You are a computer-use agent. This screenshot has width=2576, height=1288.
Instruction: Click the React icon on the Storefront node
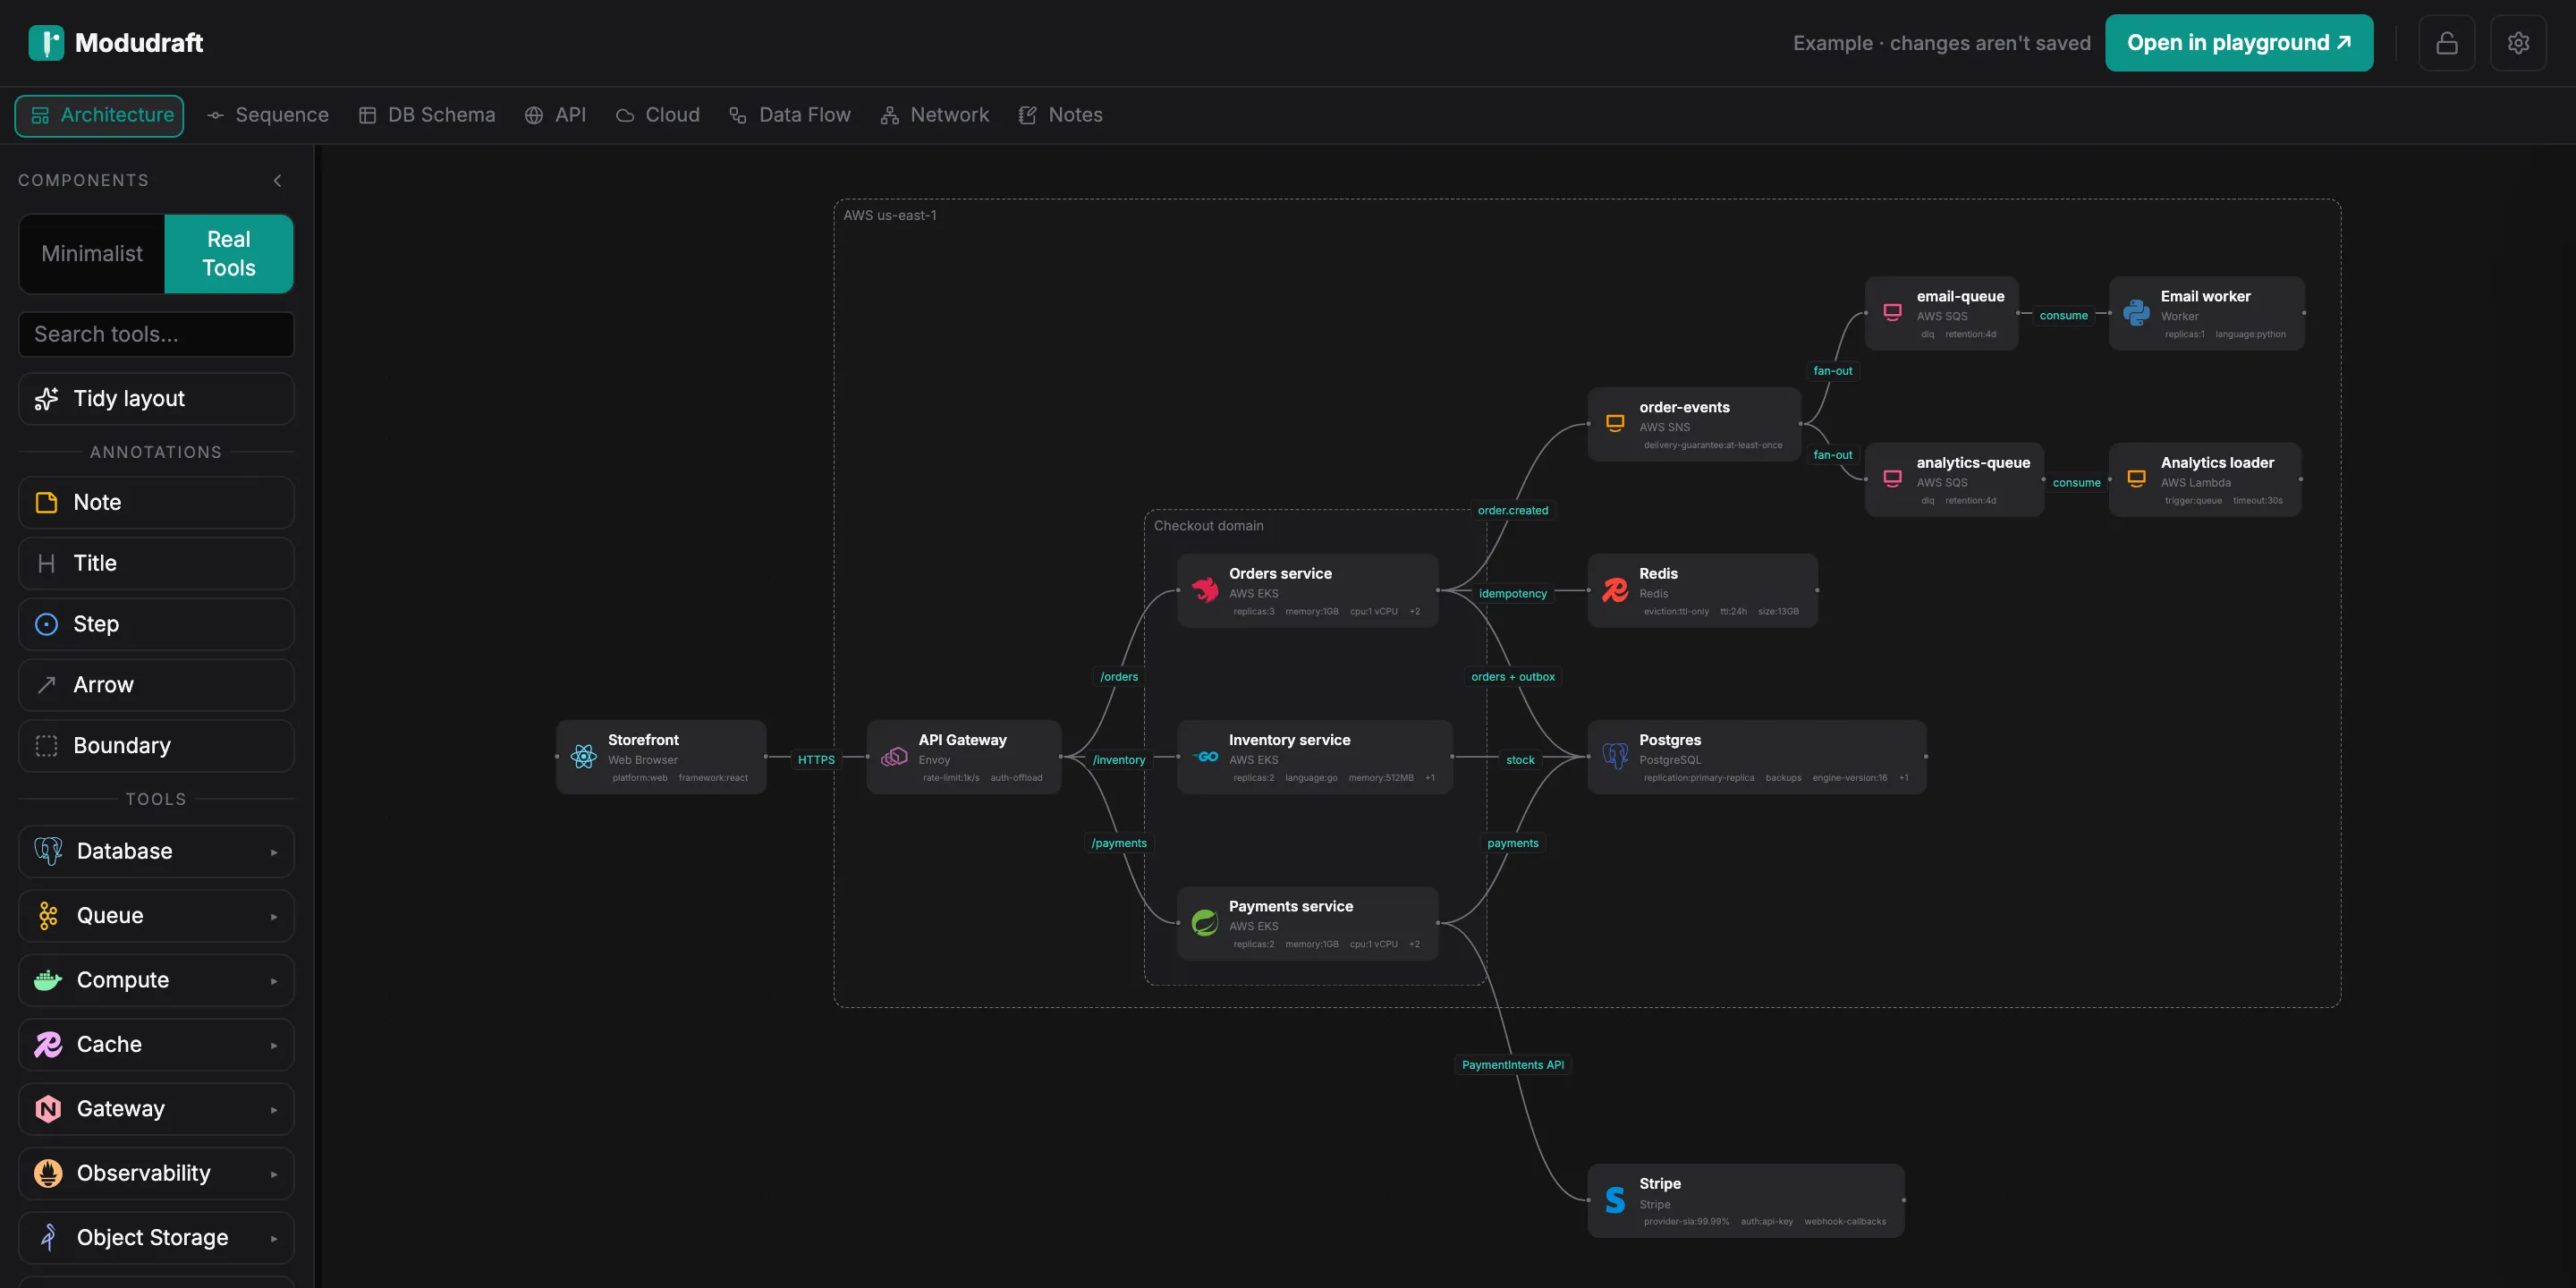click(x=584, y=757)
